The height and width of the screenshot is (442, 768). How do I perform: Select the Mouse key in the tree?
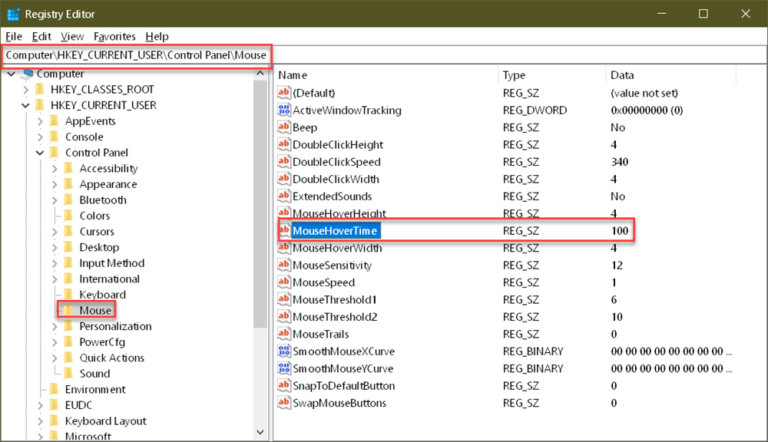95,310
